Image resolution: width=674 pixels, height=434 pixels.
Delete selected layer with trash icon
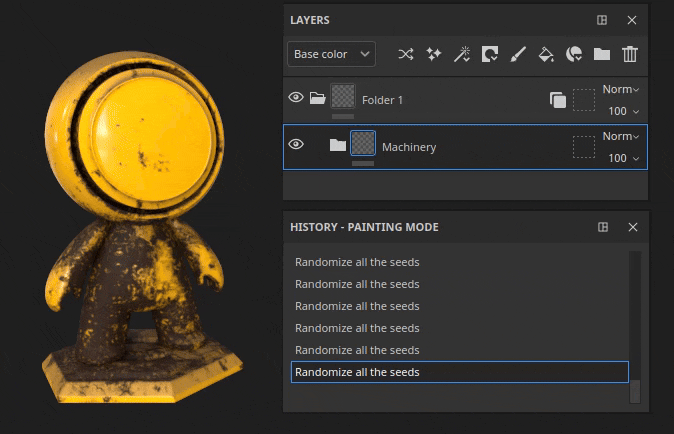(x=630, y=54)
